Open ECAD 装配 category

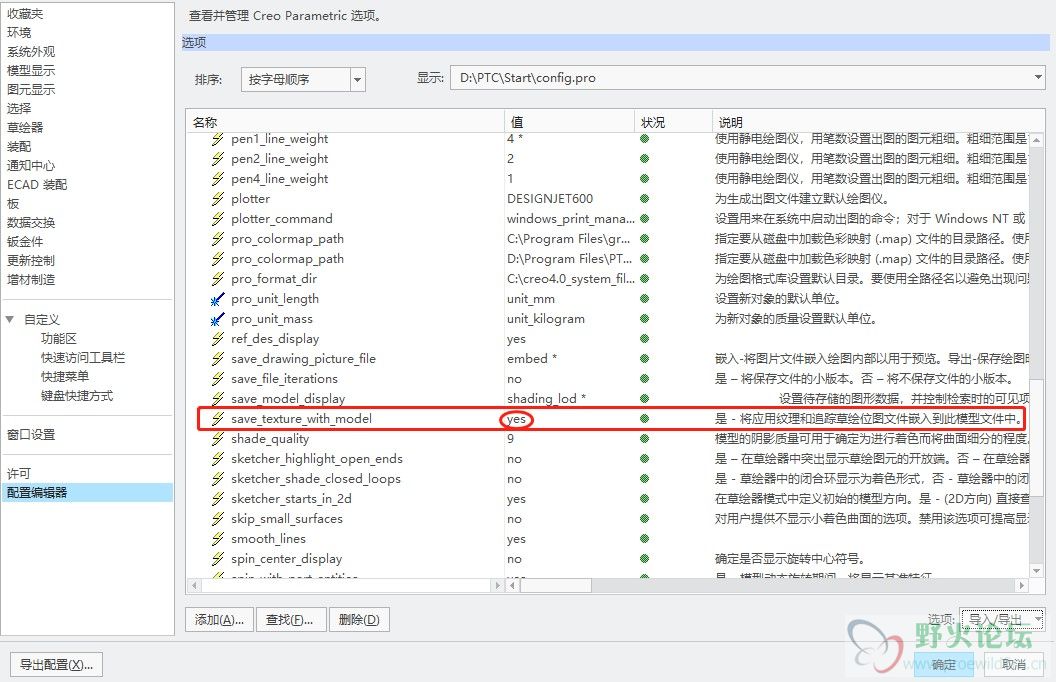(x=37, y=184)
